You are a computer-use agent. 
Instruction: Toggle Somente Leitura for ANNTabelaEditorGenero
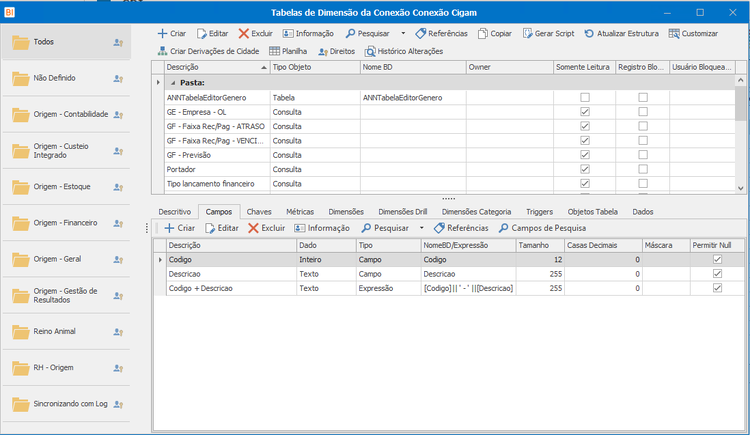point(585,98)
